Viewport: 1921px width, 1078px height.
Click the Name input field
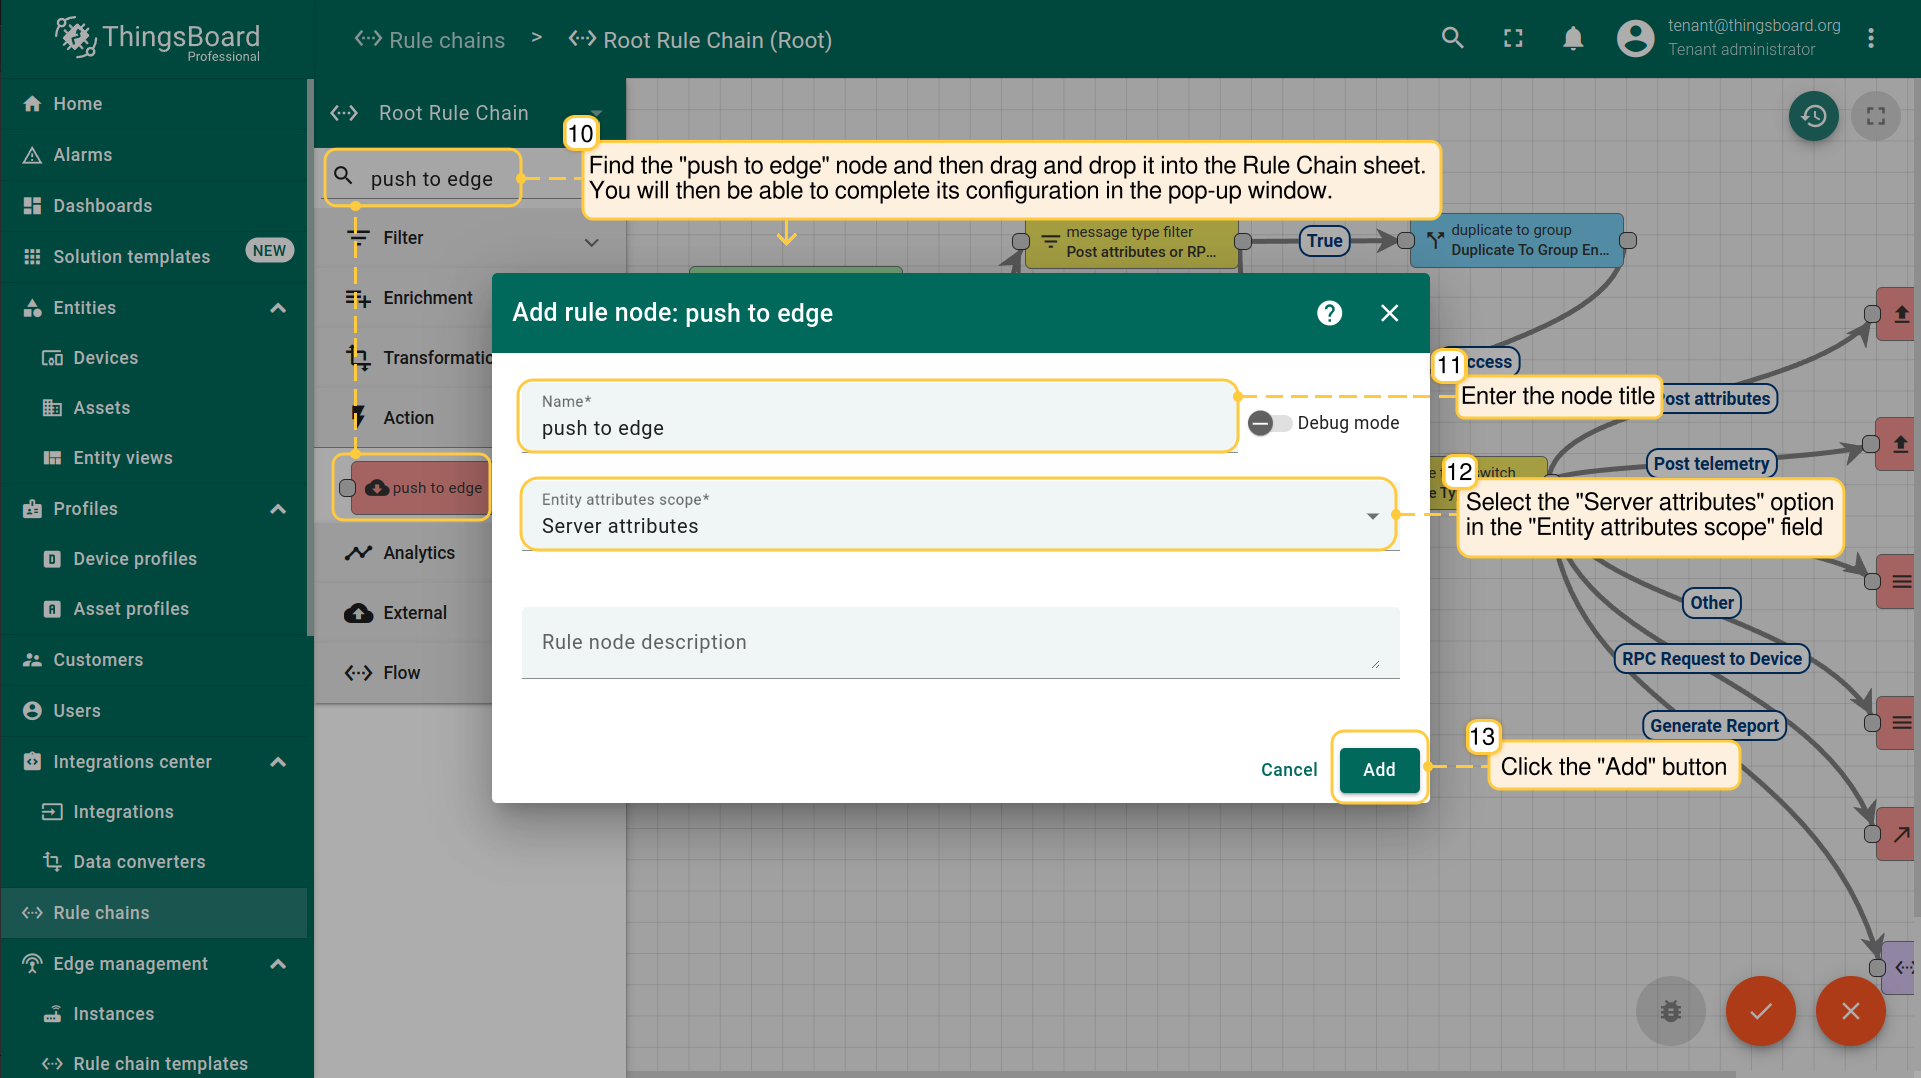point(878,428)
